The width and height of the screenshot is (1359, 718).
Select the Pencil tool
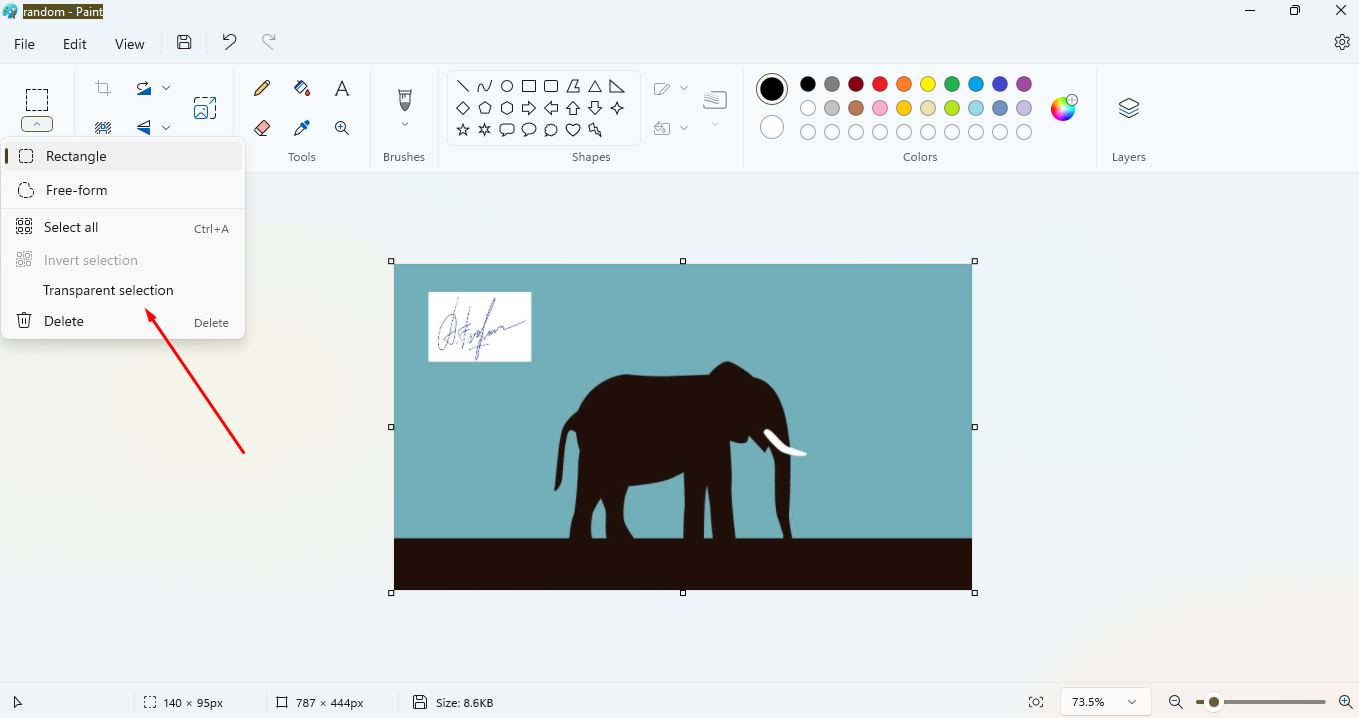point(261,88)
